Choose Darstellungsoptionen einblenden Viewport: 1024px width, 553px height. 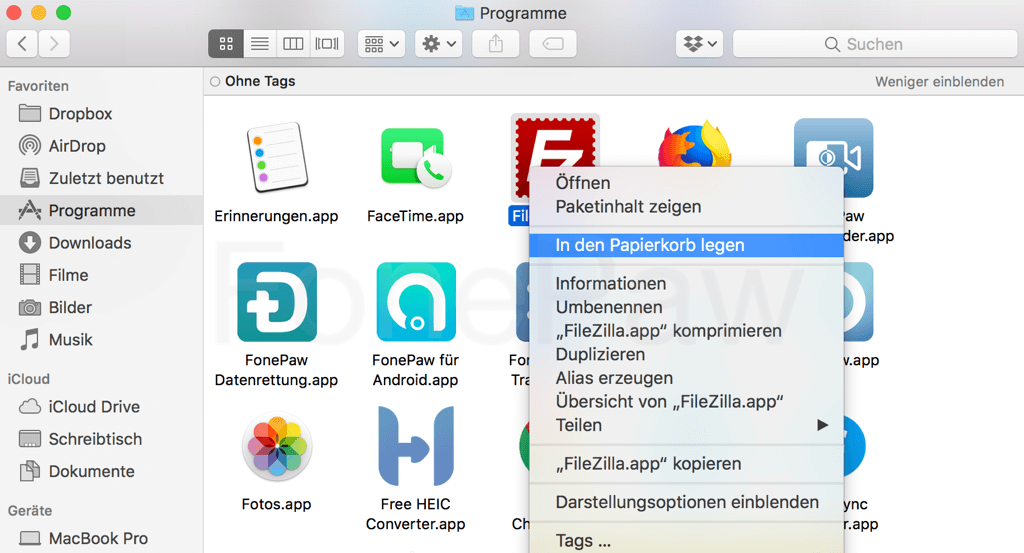[686, 502]
